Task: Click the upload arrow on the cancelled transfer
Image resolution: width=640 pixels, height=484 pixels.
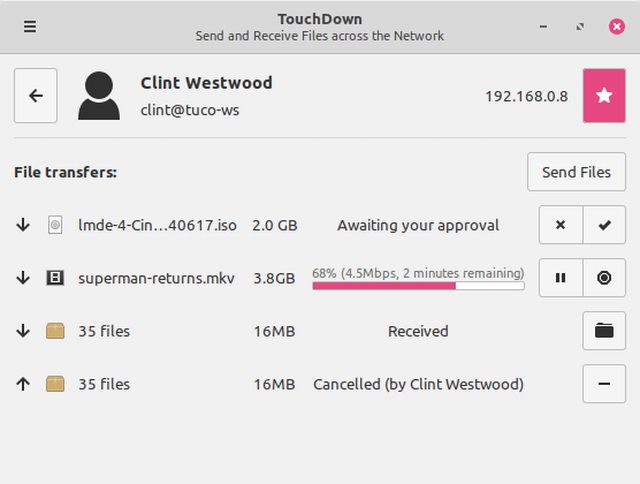Action: tap(23, 384)
